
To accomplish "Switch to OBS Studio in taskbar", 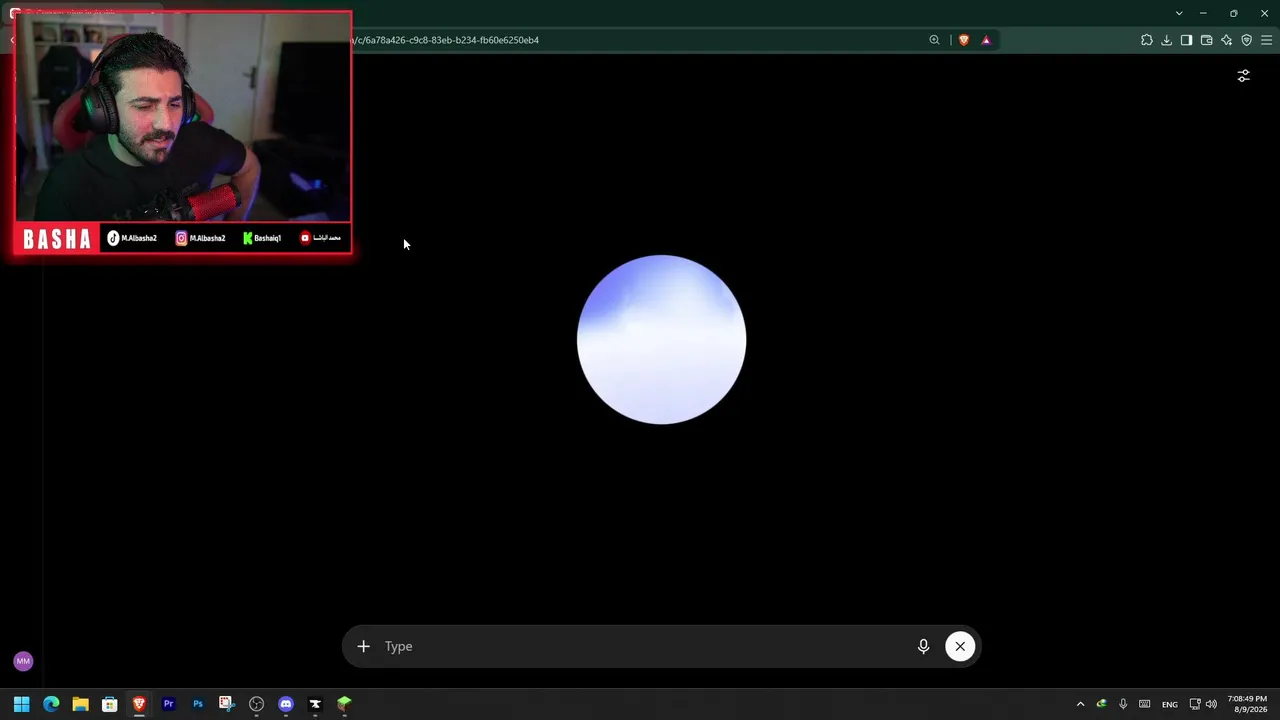I will [x=256, y=704].
